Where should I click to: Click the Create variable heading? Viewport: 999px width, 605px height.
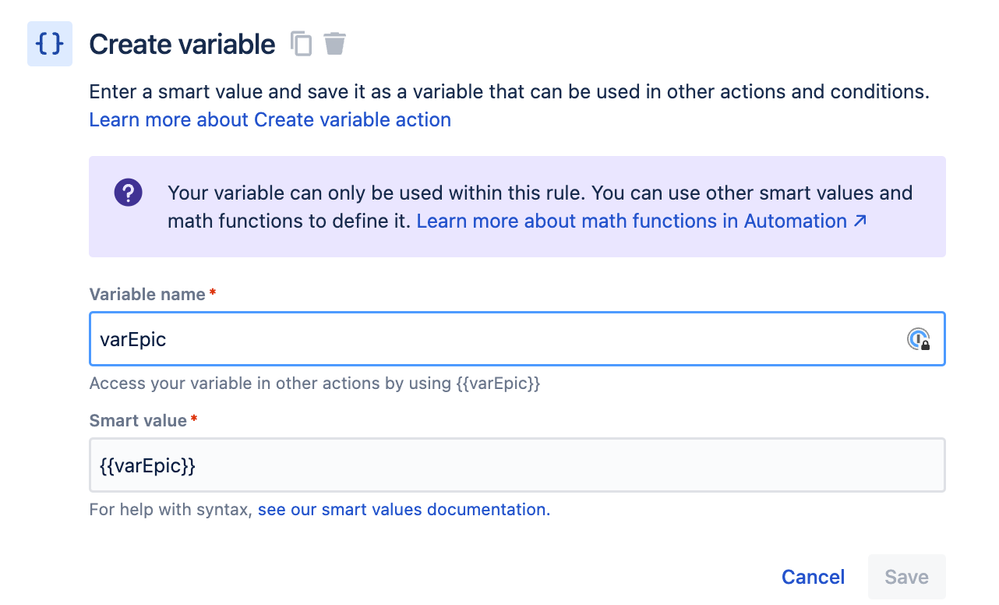[182, 44]
